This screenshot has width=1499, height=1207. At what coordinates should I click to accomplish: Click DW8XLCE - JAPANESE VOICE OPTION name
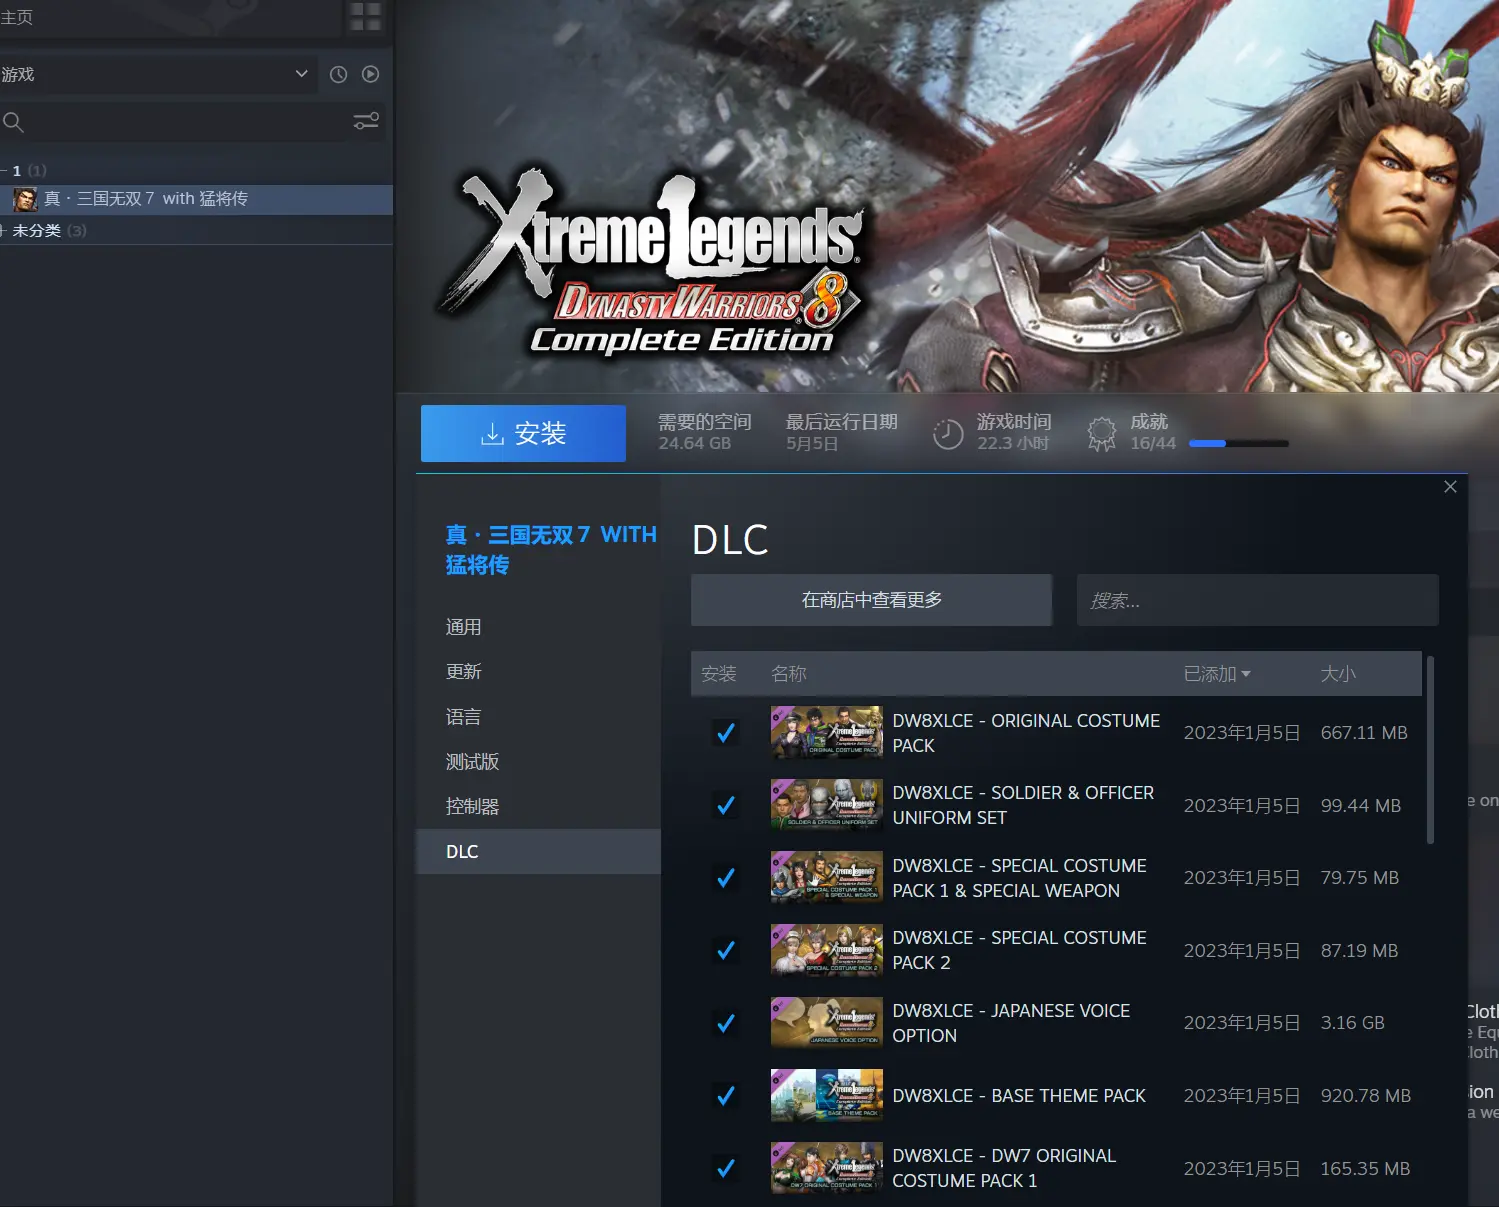[x=1011, y=1023]
